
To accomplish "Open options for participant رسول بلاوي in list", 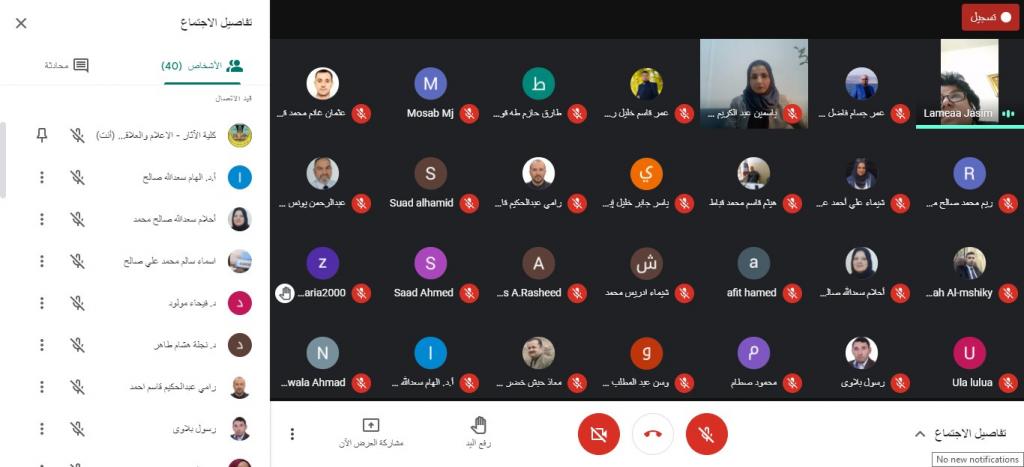I will coord(42,428).
